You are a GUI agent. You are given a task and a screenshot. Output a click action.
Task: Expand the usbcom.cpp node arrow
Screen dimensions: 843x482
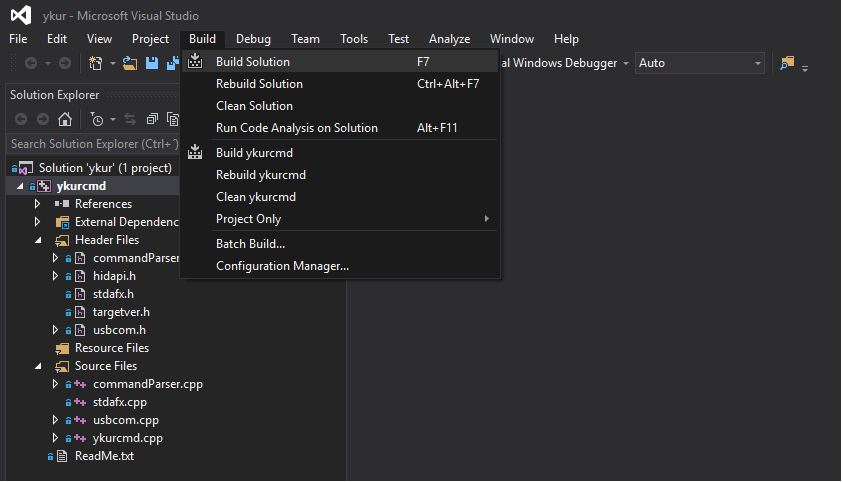click(x=56, y=420)
